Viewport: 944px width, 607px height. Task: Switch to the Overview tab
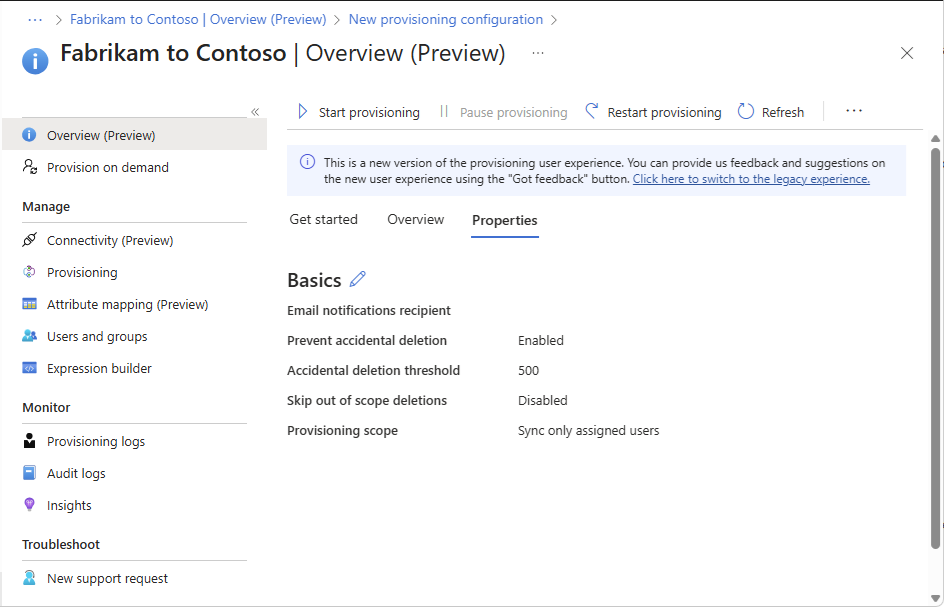[x=415, y=219]
